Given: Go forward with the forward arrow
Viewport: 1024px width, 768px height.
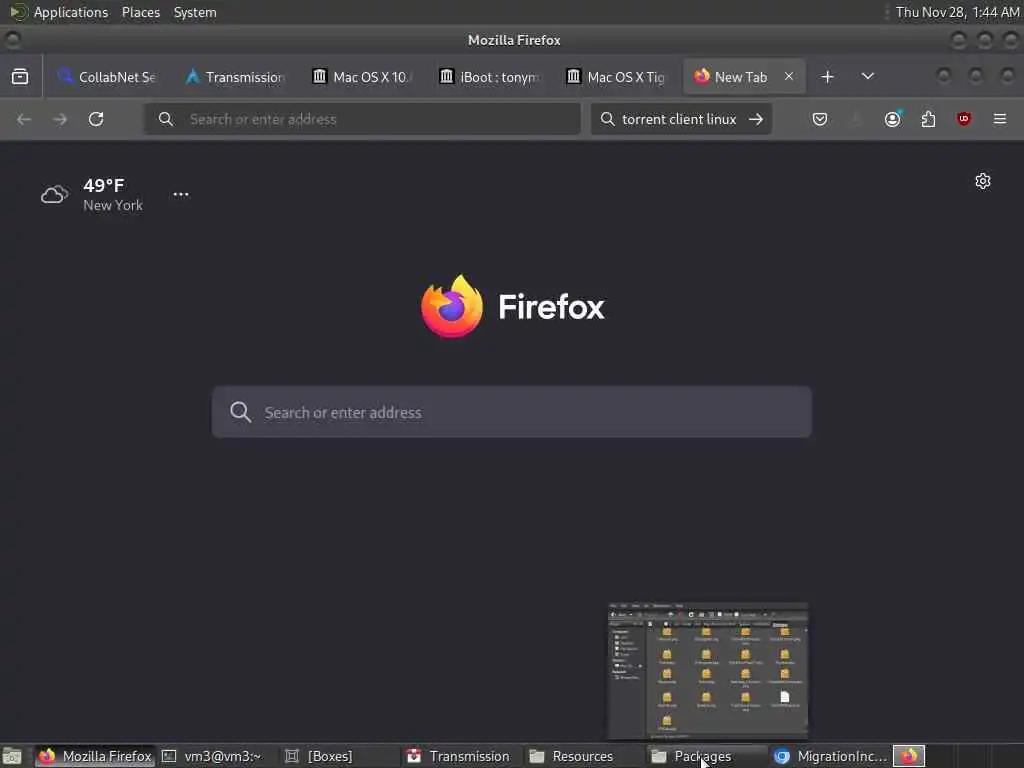Looking at the screenshot, I should click(60, 119).
